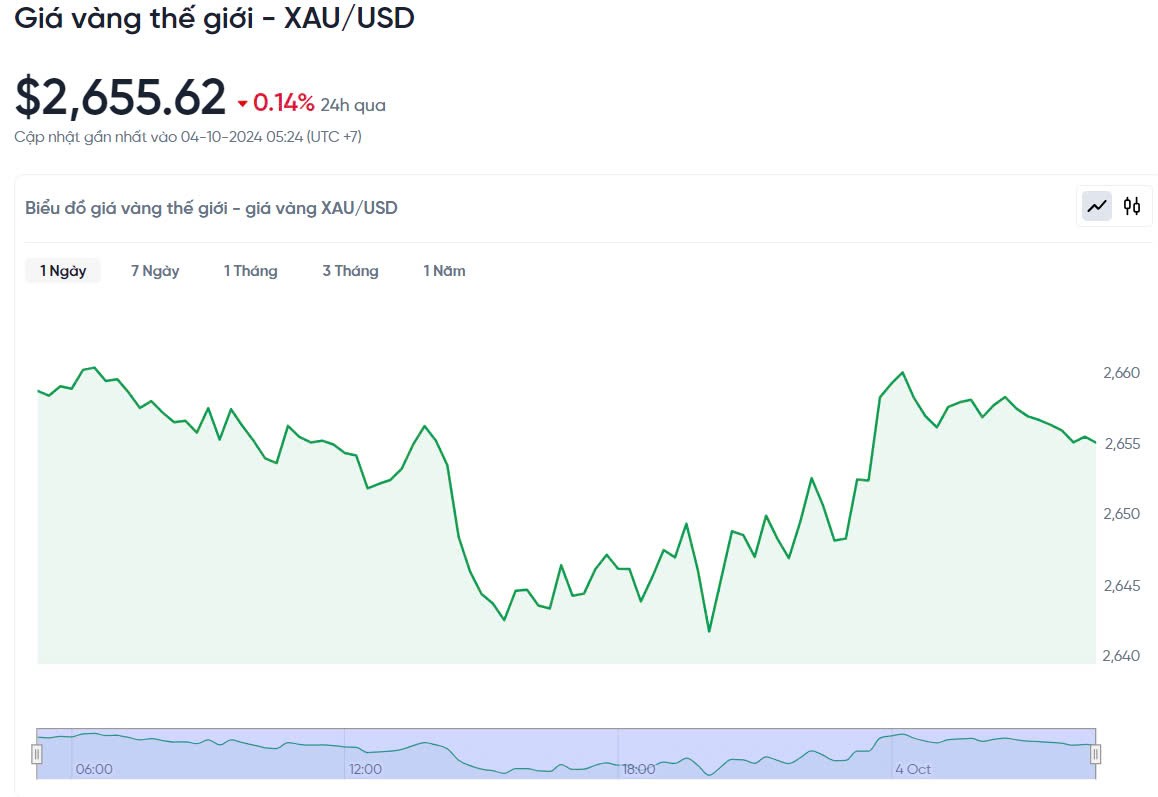Click the 2,640 y-axis label
The image size is (1158, 797).
click(1121, 656)
